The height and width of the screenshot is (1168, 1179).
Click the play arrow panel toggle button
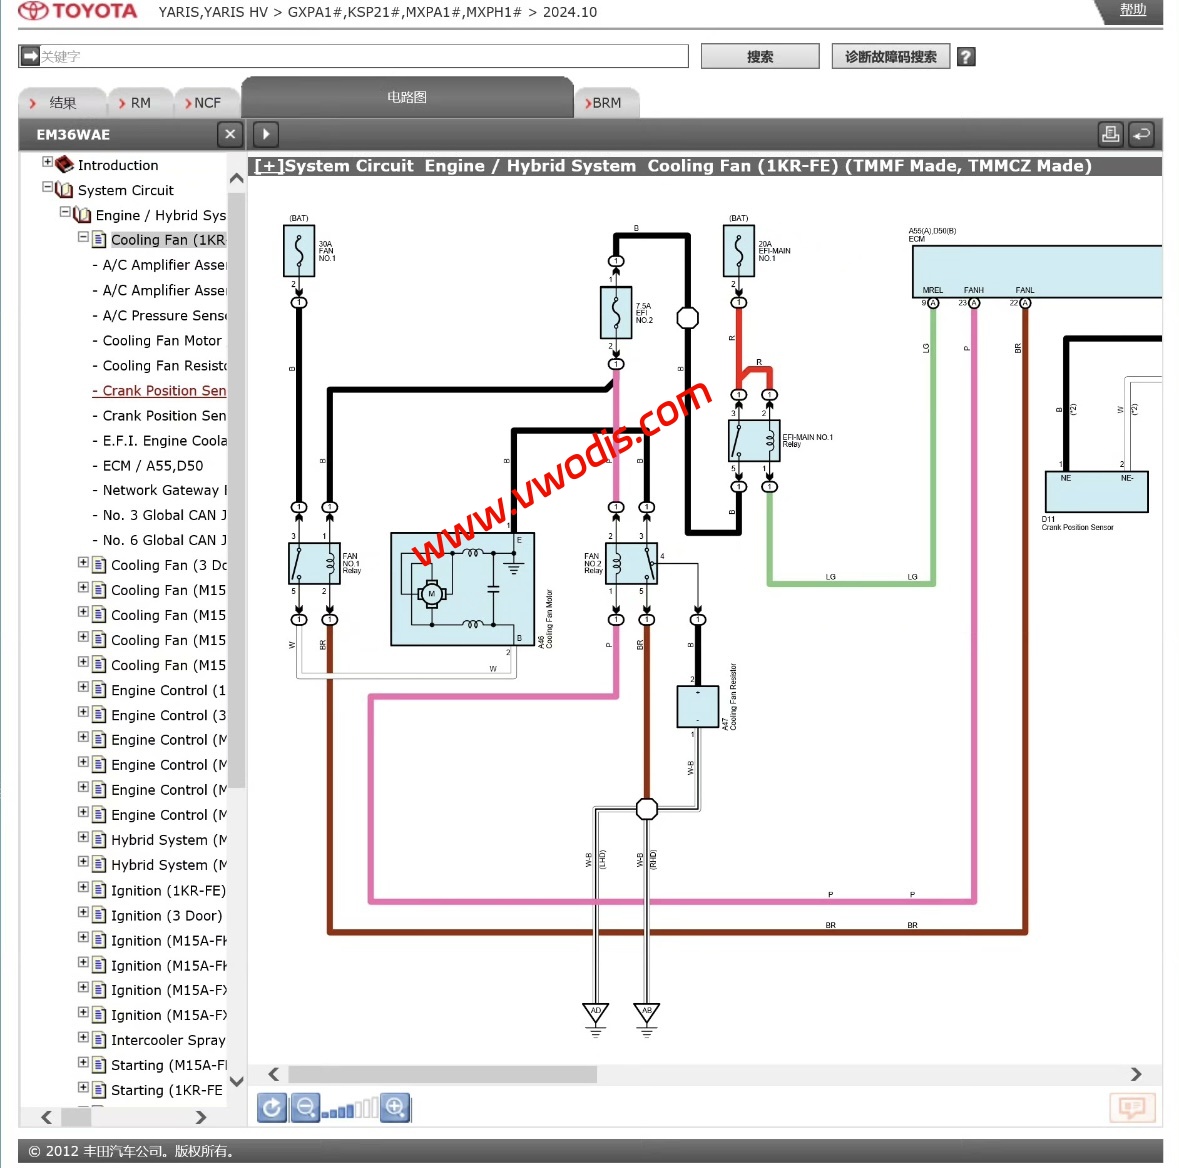coord(265,134)
